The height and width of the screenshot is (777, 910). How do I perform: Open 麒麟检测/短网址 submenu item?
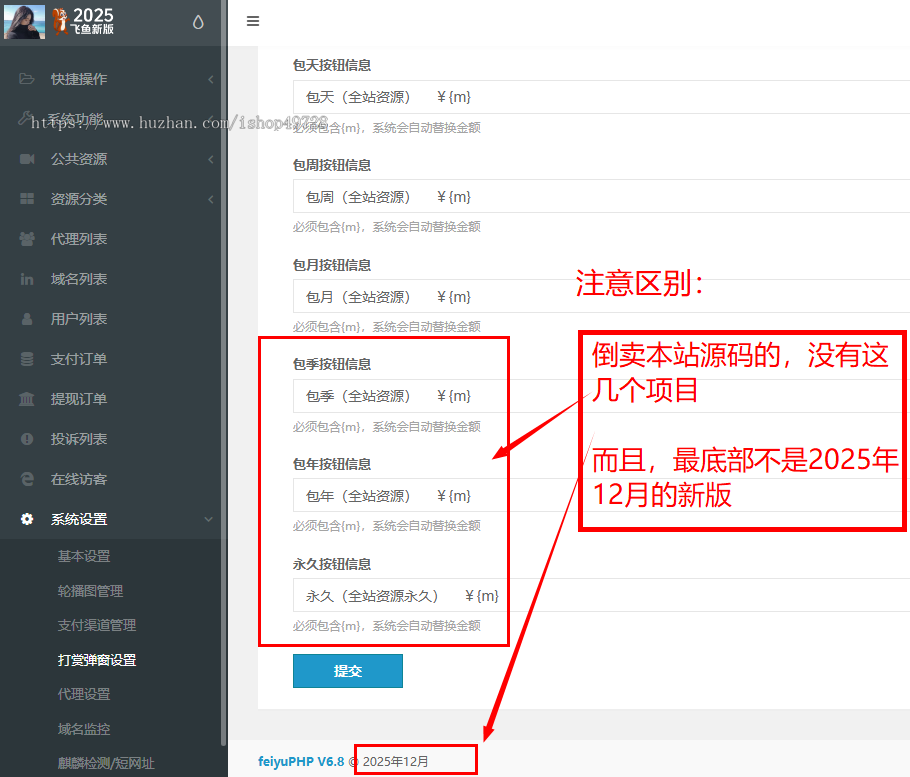pos(106,764)
